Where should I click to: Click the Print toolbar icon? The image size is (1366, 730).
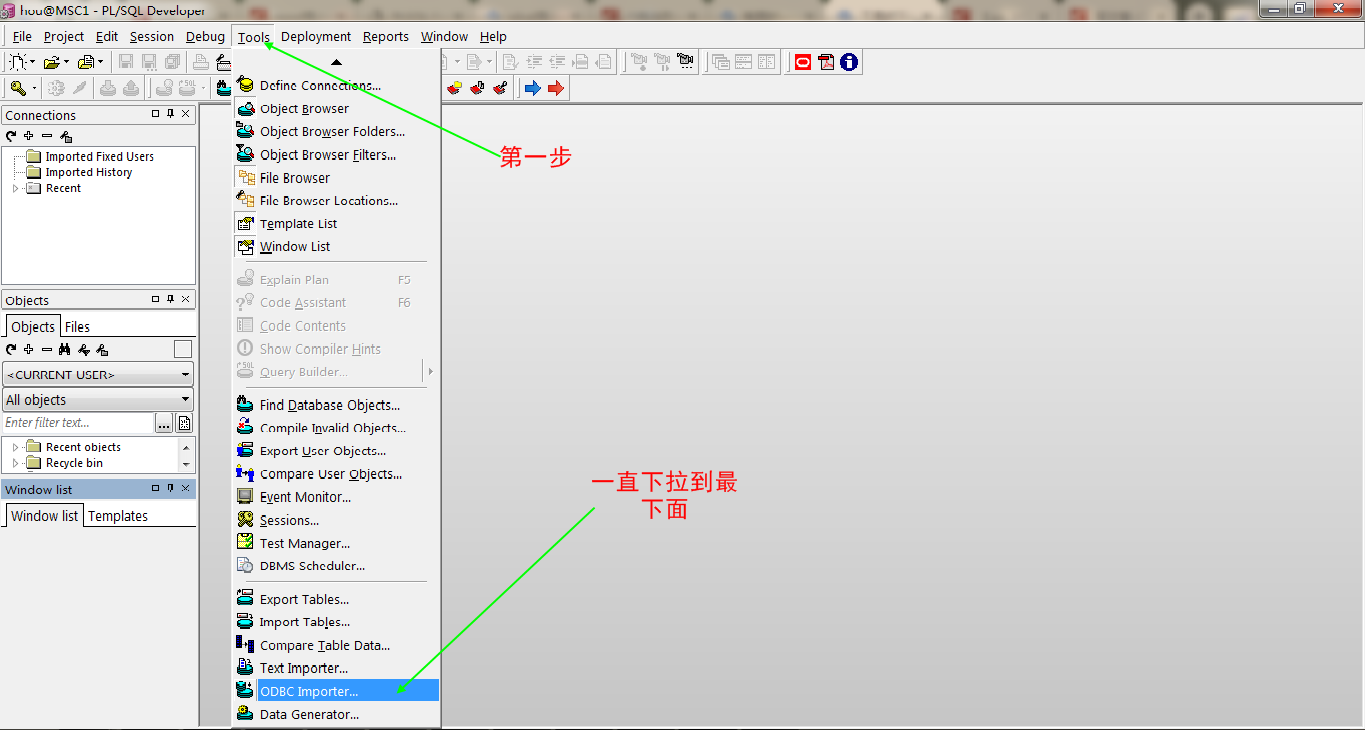click(x=200, y=61)
